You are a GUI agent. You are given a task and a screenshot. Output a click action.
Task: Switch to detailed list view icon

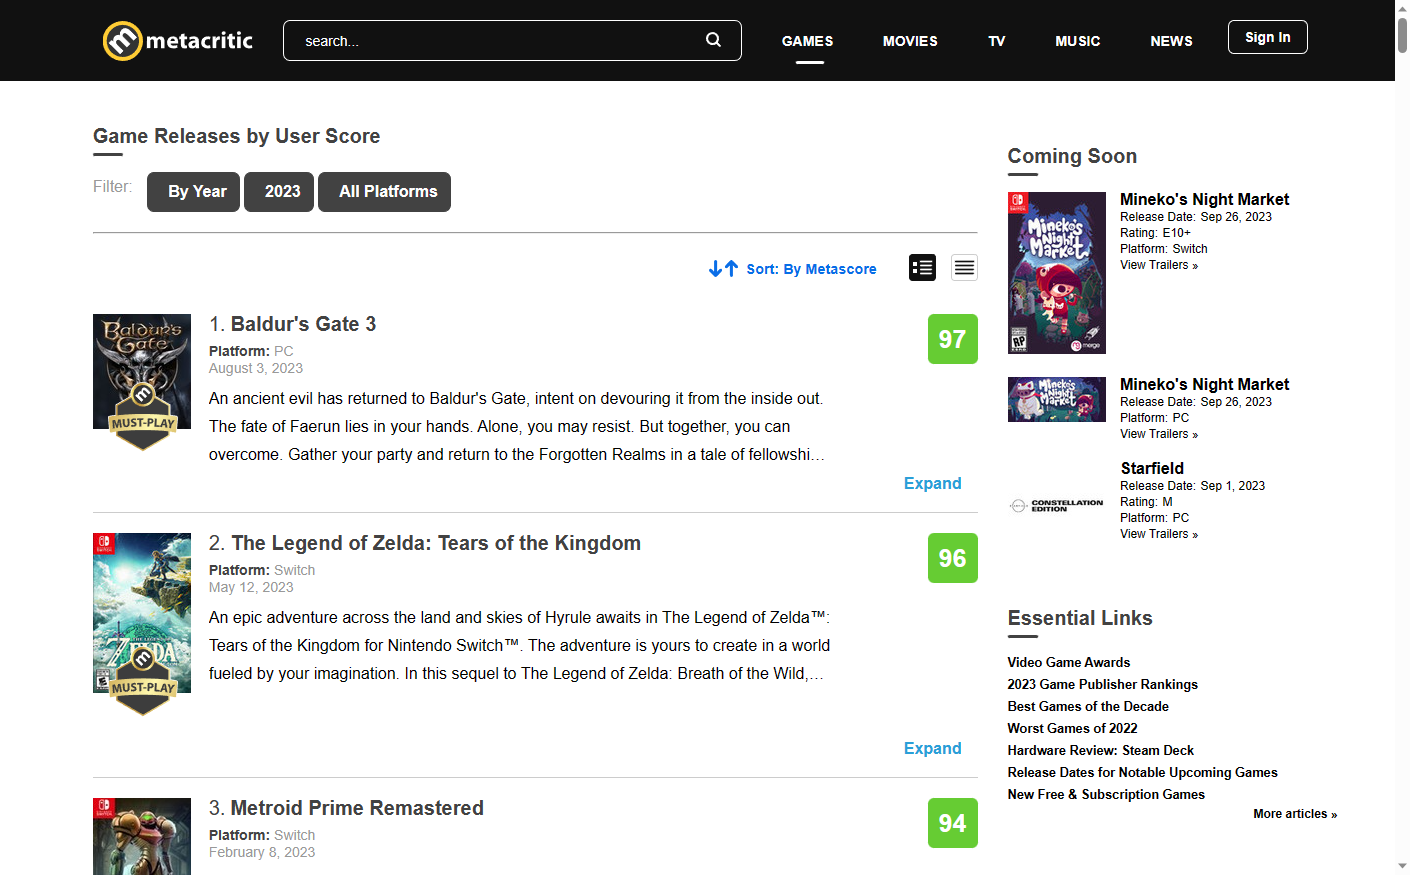pos(922,267)
